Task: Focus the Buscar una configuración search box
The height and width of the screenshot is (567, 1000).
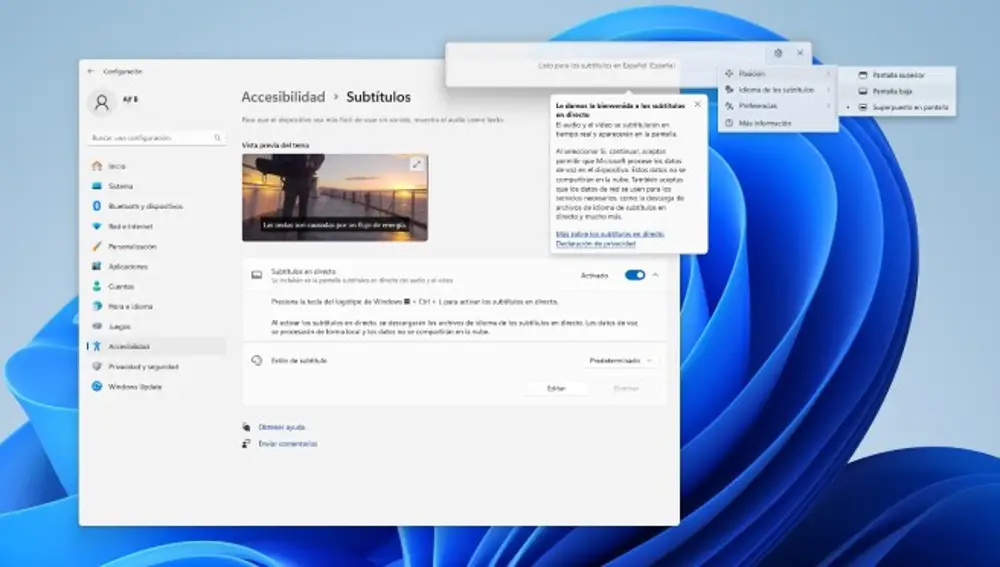Action: [x=157, y=138]
